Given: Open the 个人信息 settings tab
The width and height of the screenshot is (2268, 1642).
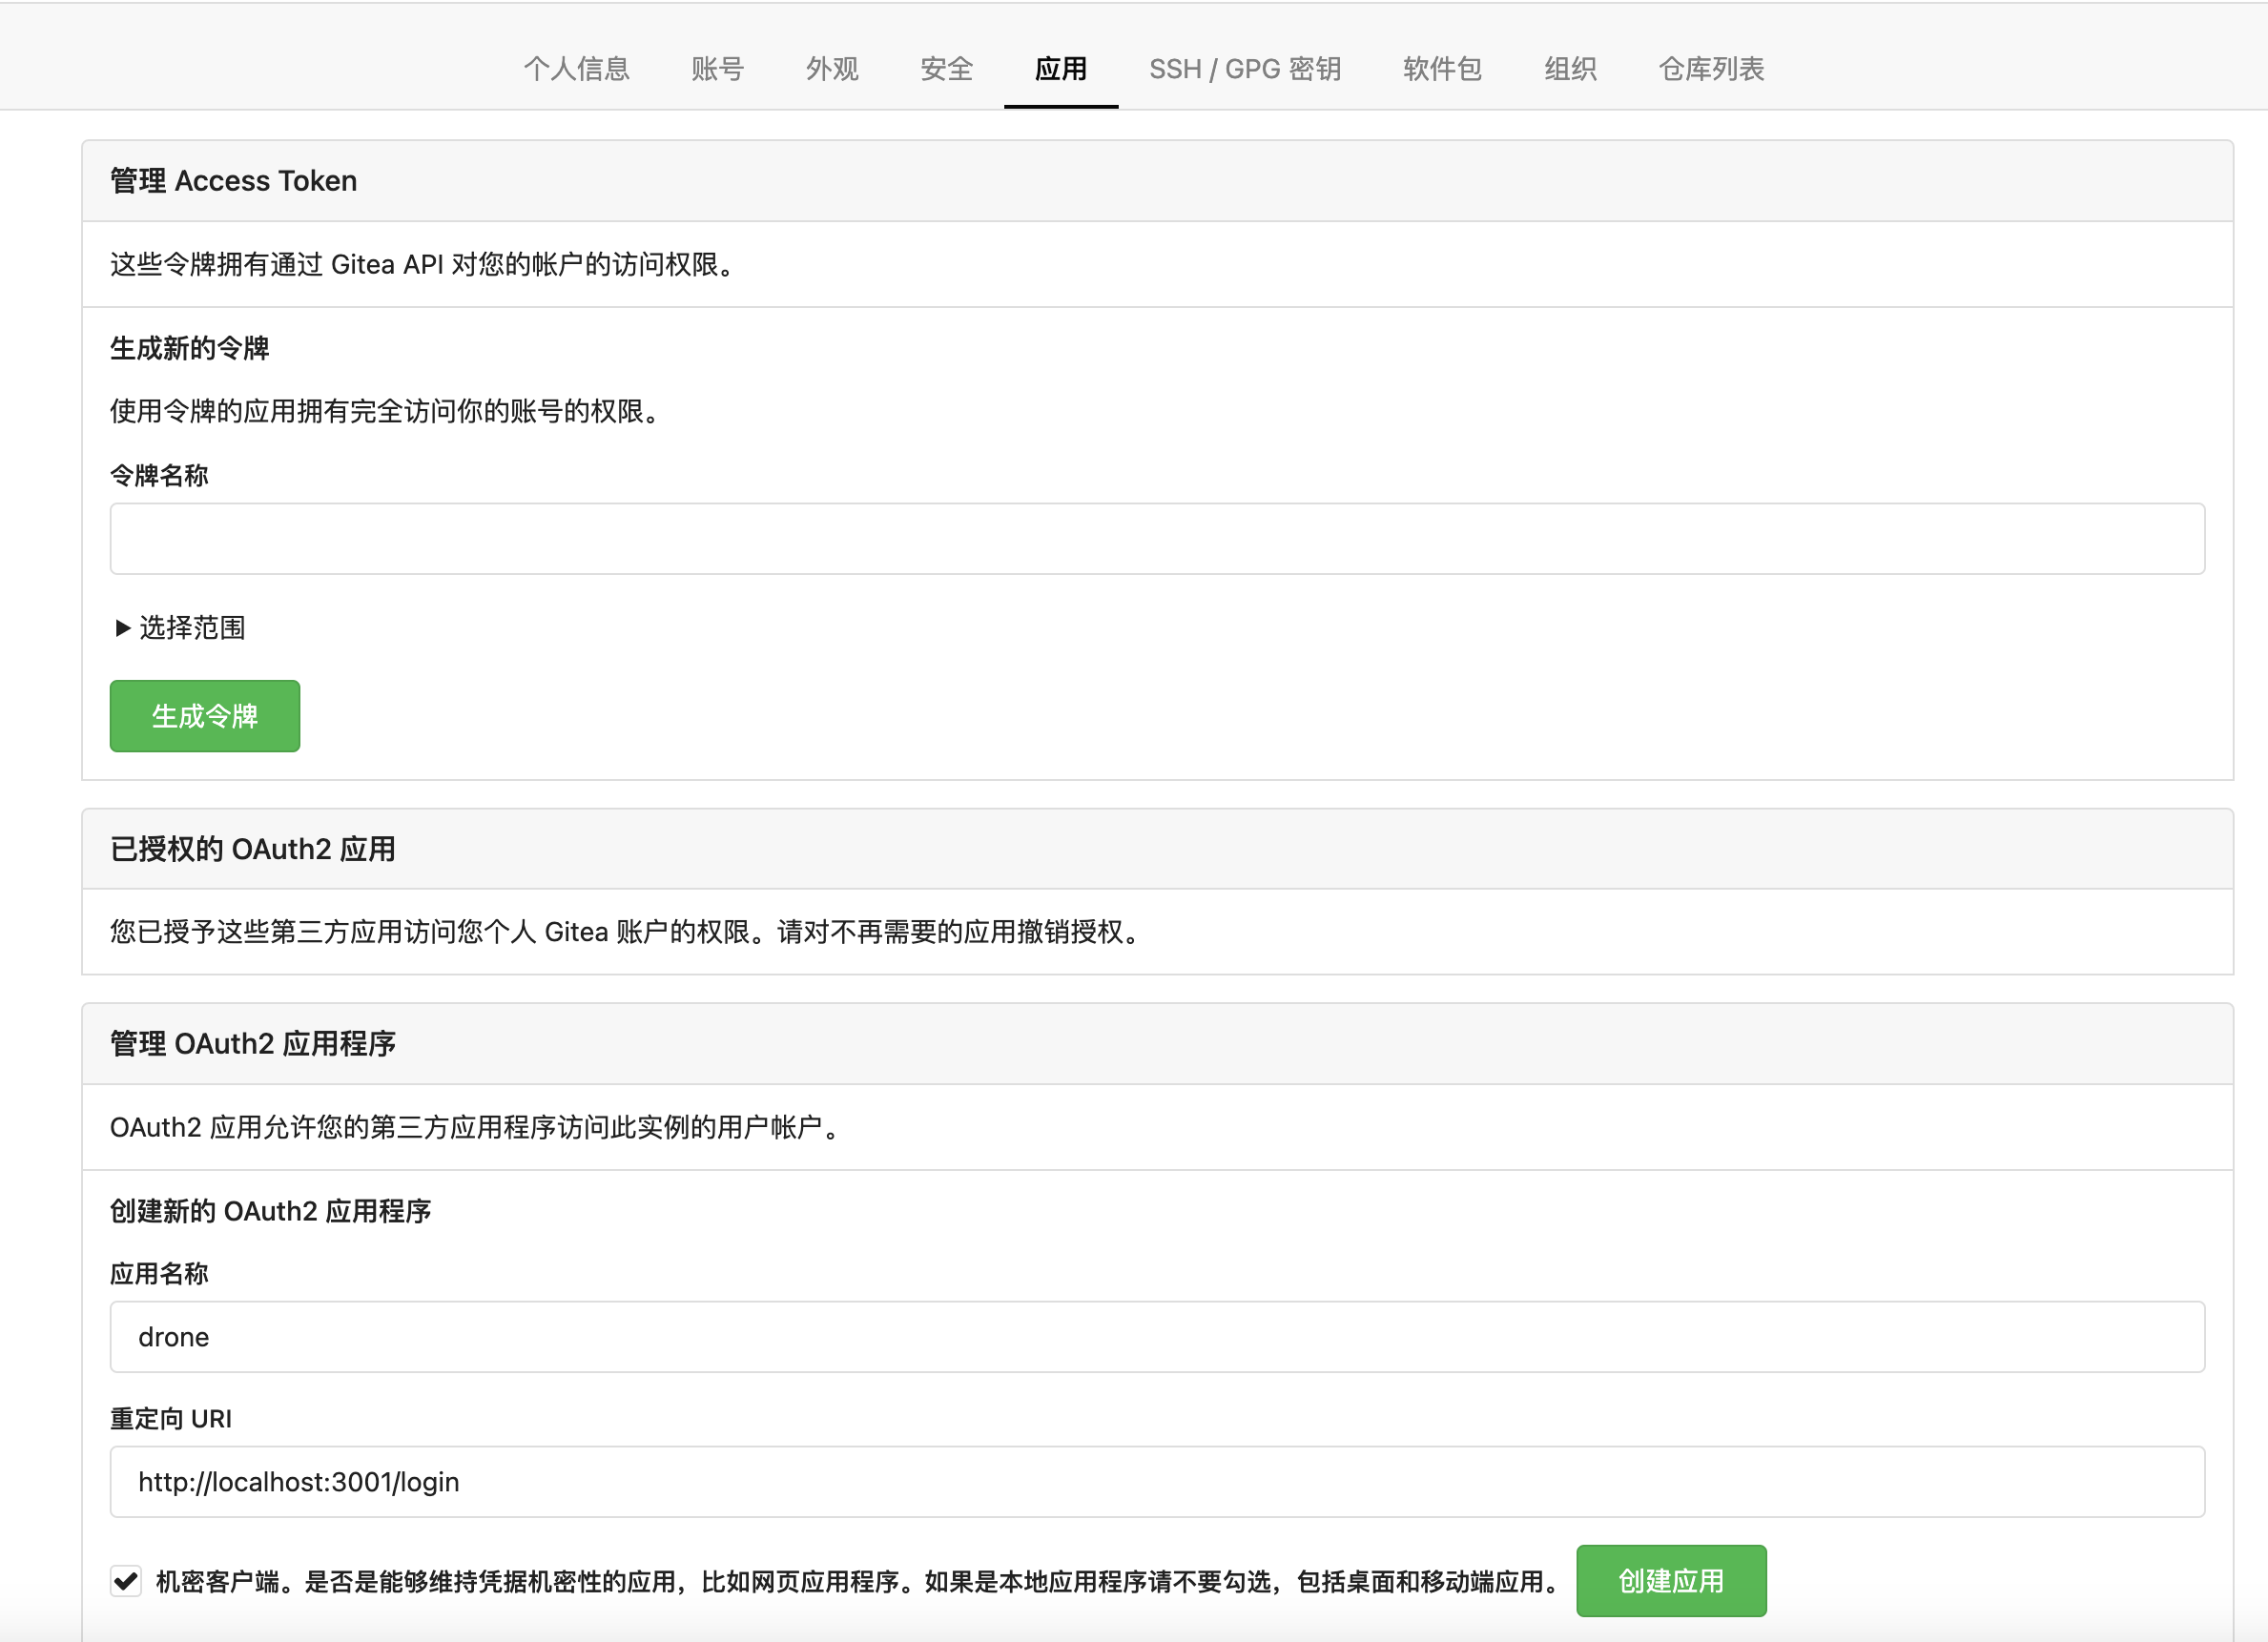Looking at the screenshot, I should pyautogui.click(x=576, y=69).
